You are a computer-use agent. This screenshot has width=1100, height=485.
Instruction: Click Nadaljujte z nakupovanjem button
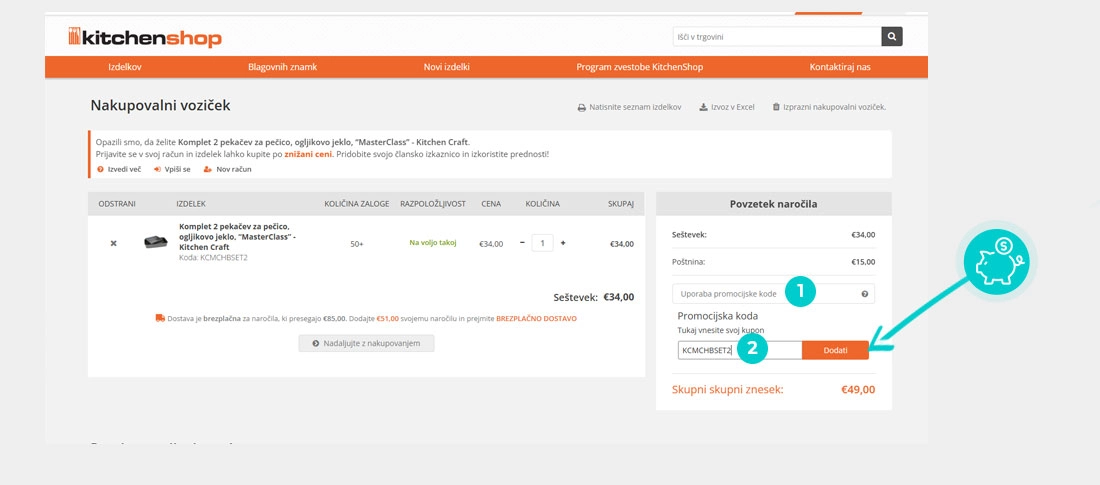coord(366,343)
